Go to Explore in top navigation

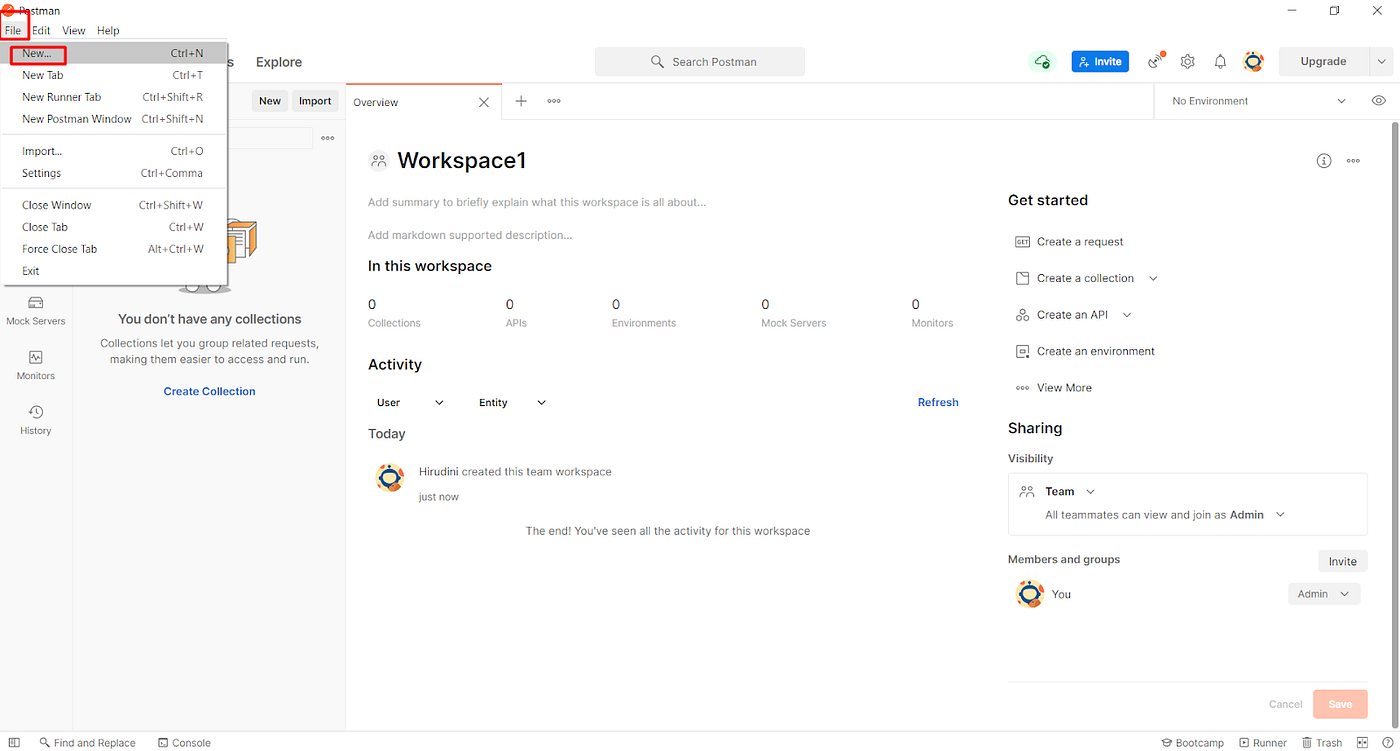(279, 62)
